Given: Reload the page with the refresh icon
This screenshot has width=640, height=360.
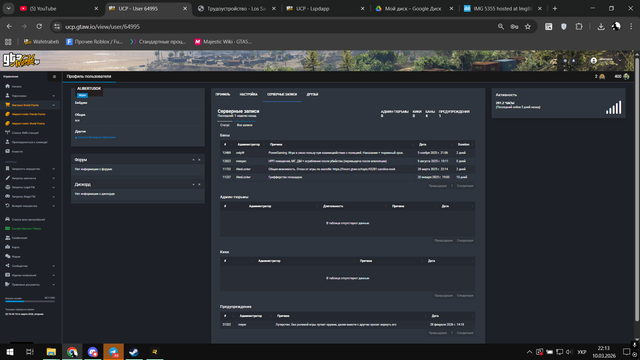Looking at the screenshot, I should point(39,27).
